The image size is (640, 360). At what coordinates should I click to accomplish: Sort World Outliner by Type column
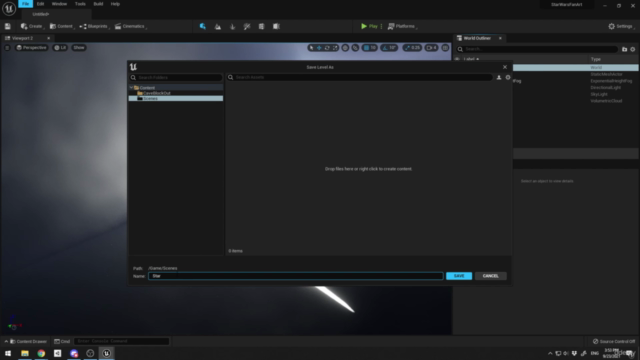596,59
